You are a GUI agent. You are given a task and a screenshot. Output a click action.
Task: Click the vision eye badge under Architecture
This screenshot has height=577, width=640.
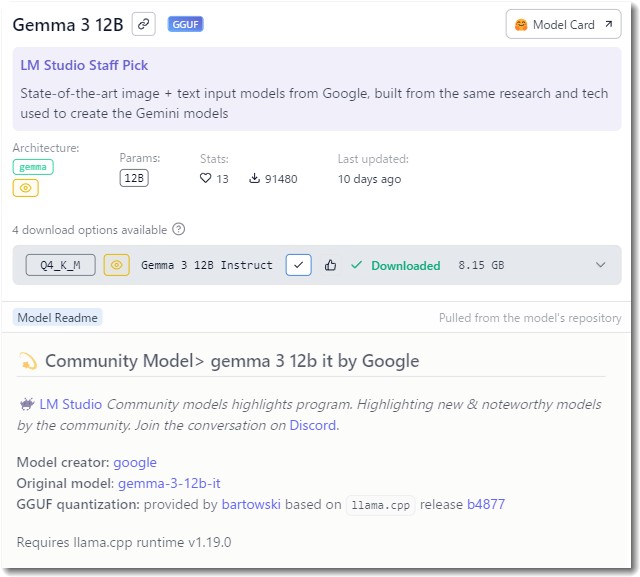click(x=26, y=188)
